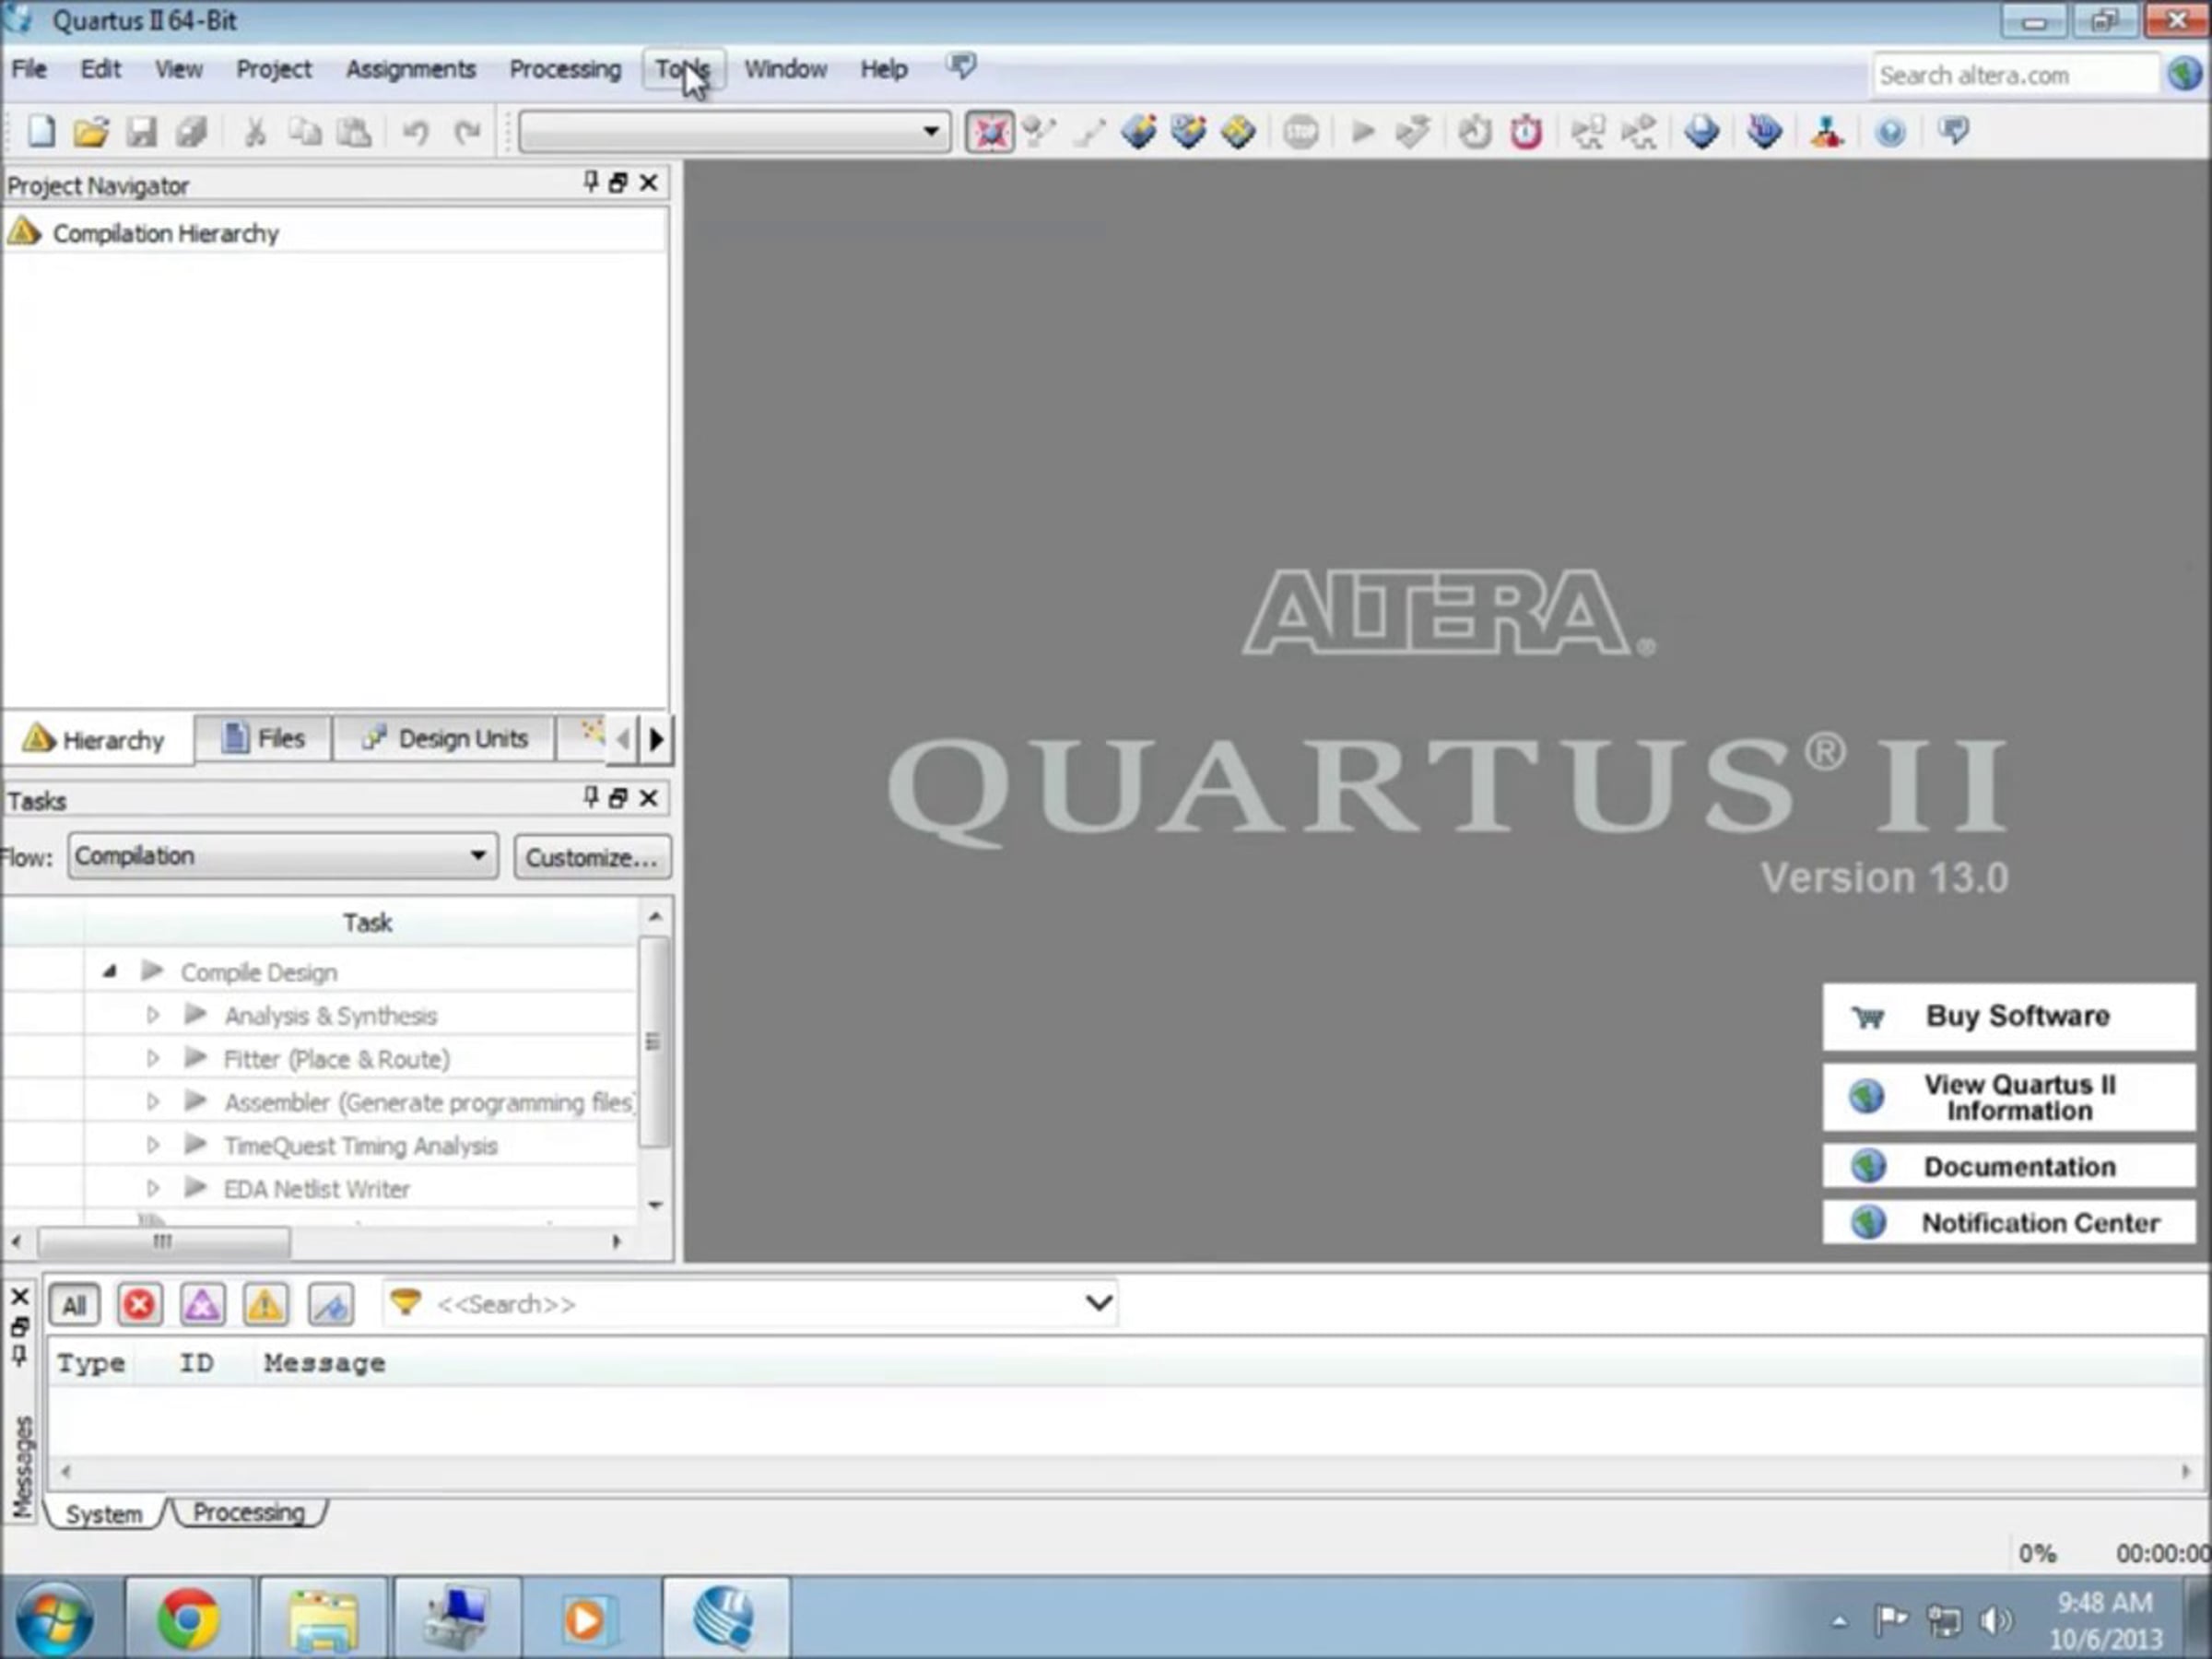This screenshot has width=2212, height=1659.
Task: Expand the Fitter (Place & Route) task
Action: (x=153, y=1058)
